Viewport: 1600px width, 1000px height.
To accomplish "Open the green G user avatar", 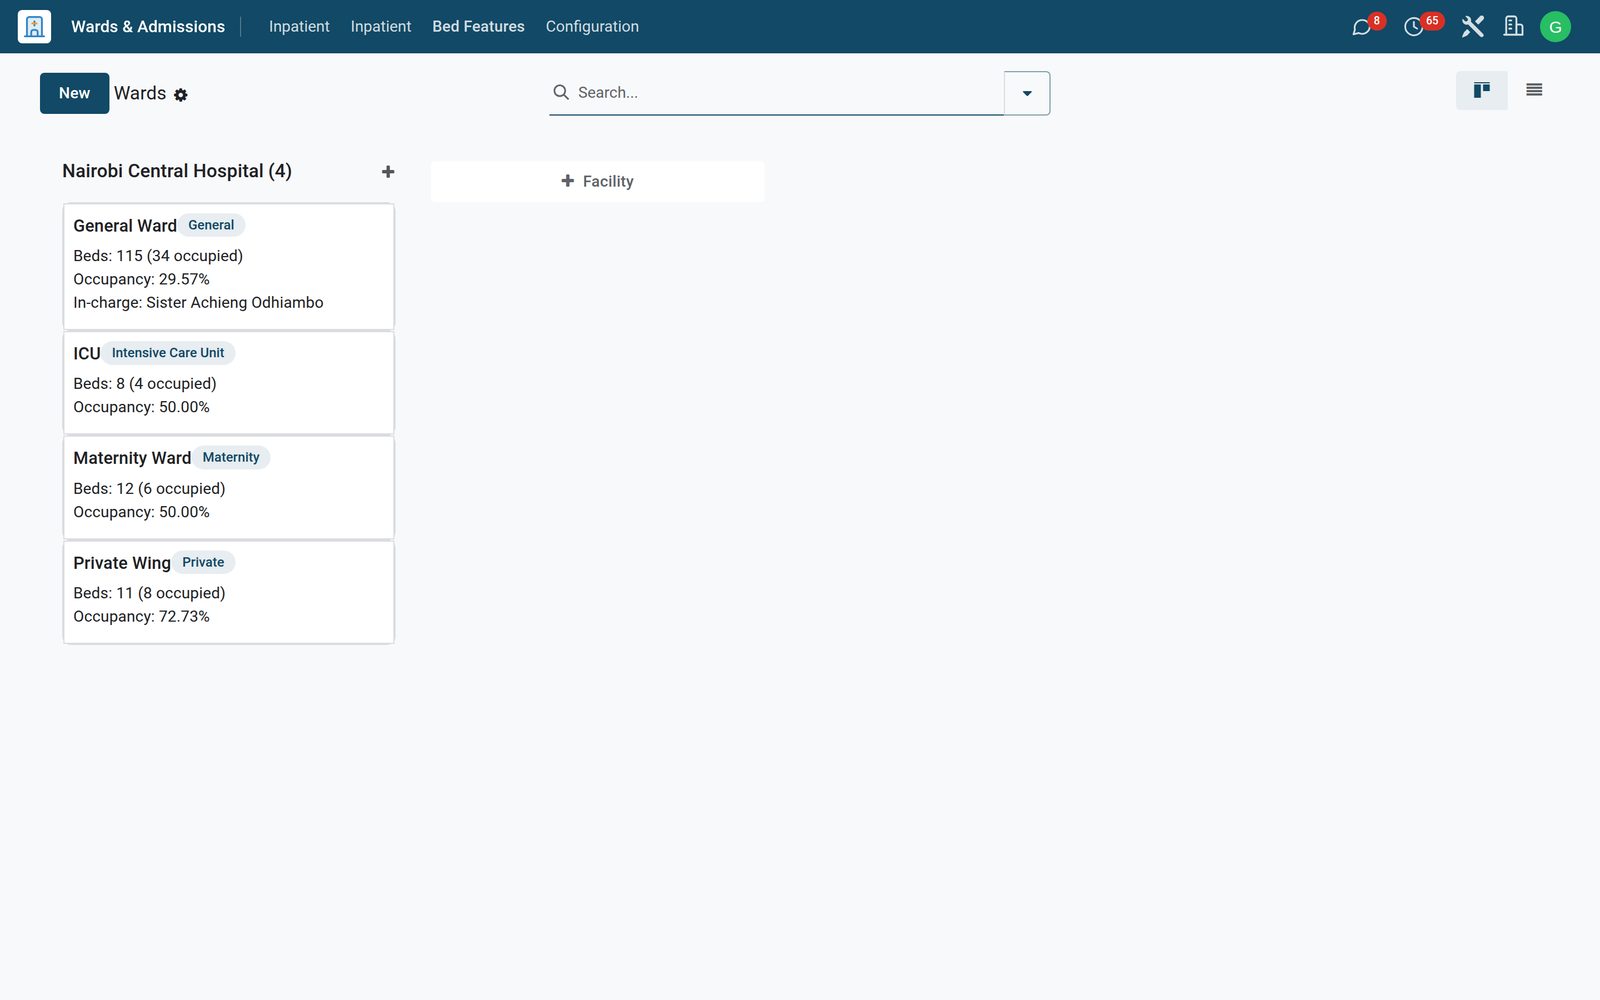I will [x=1555, y=27].
